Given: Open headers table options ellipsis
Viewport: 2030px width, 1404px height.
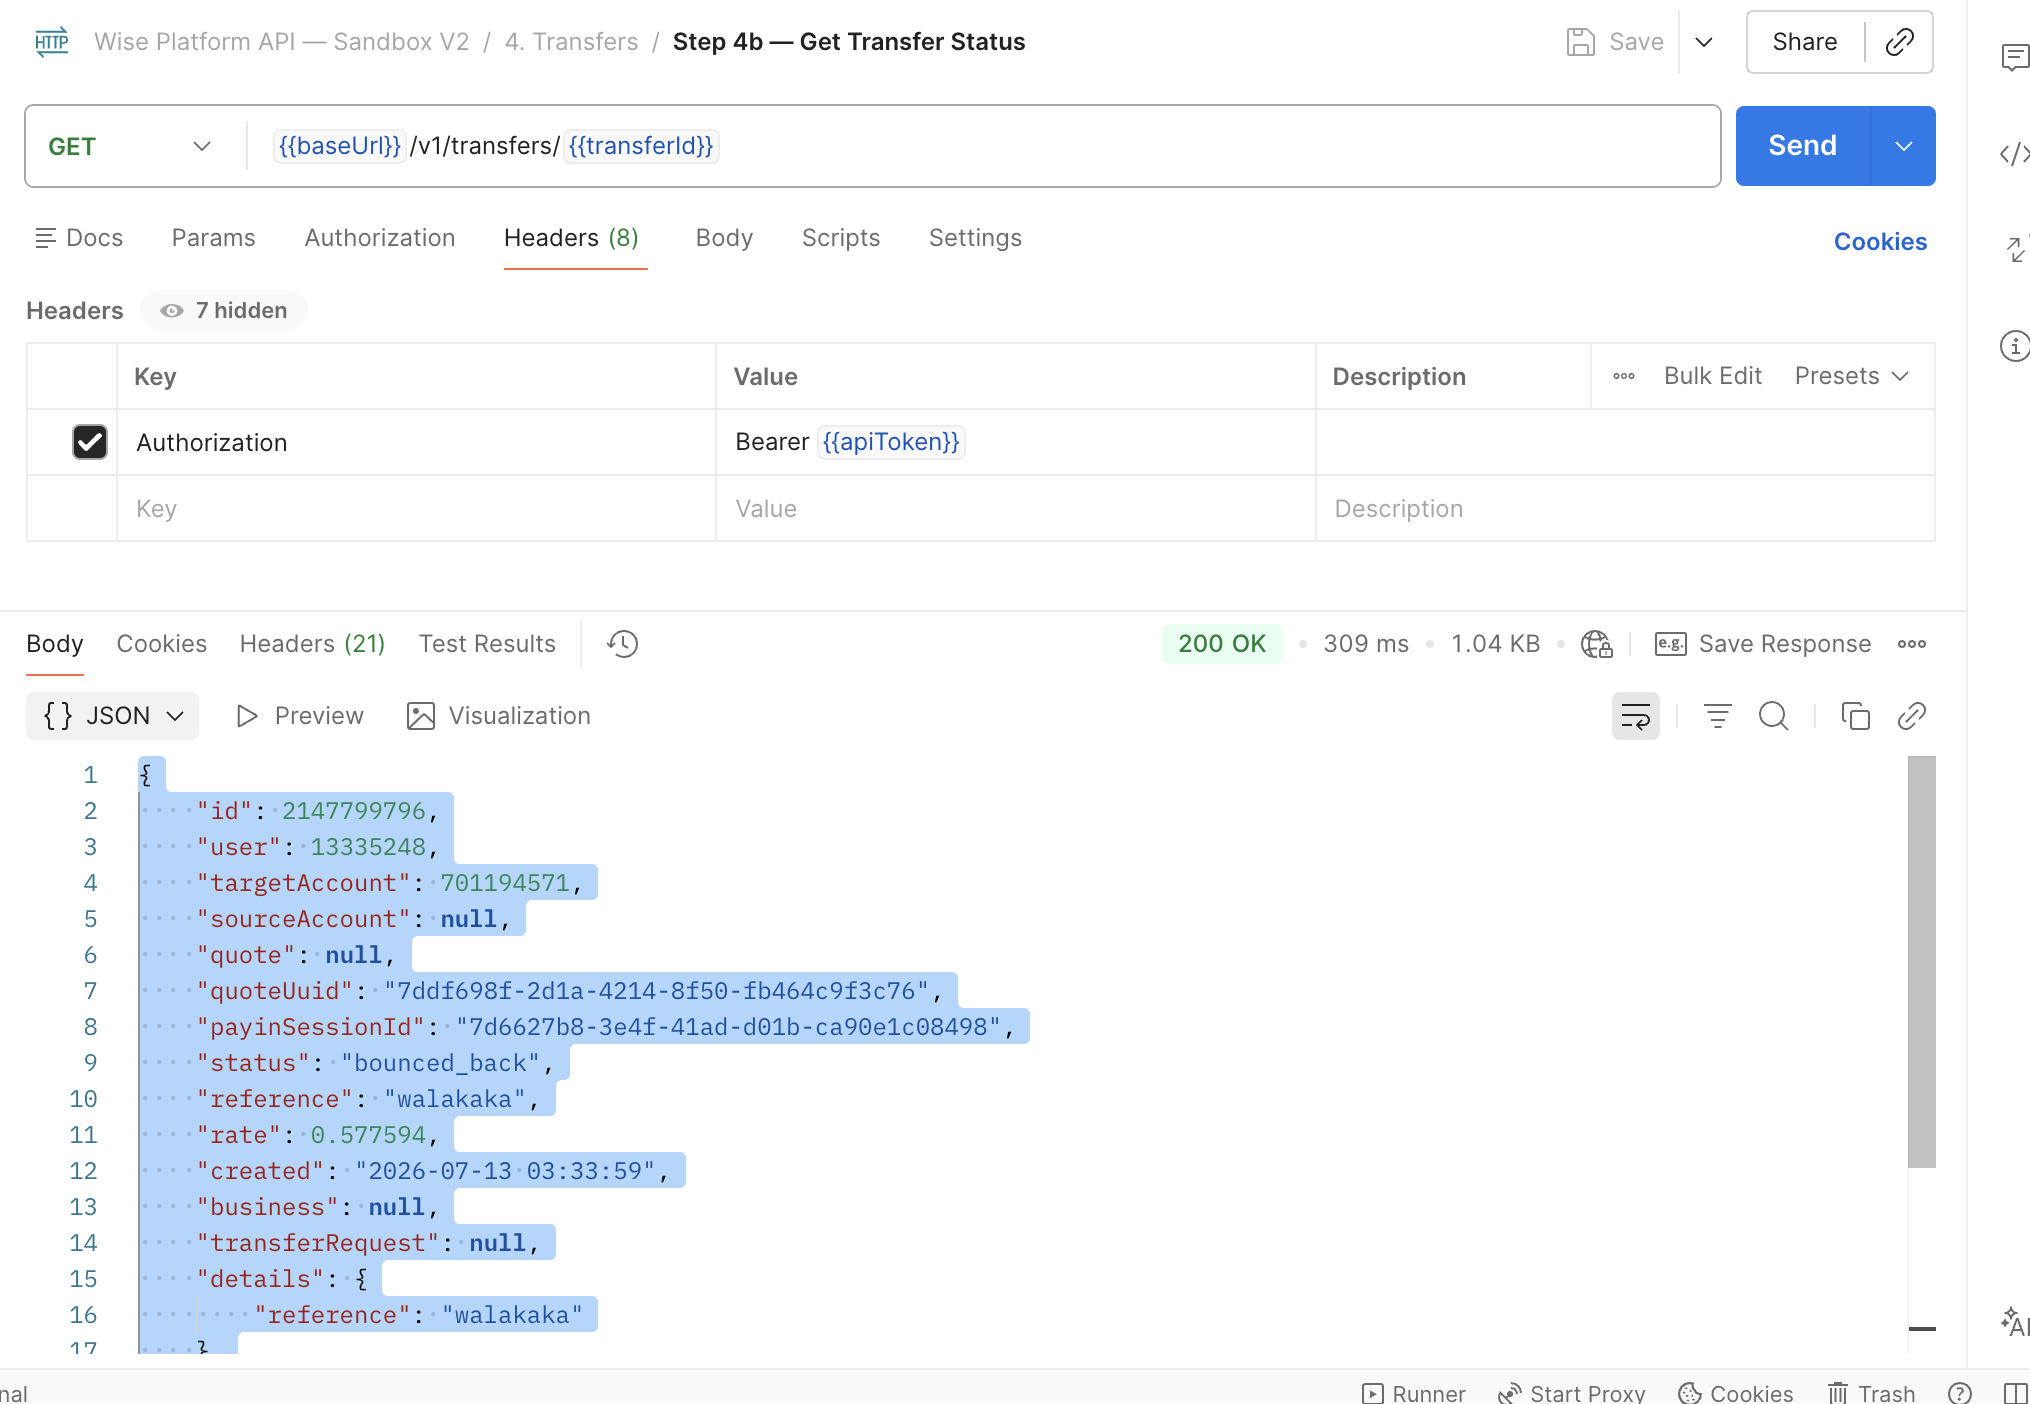Looking at the screenshot, I should pyautogui.click(x=1624, y=376).
